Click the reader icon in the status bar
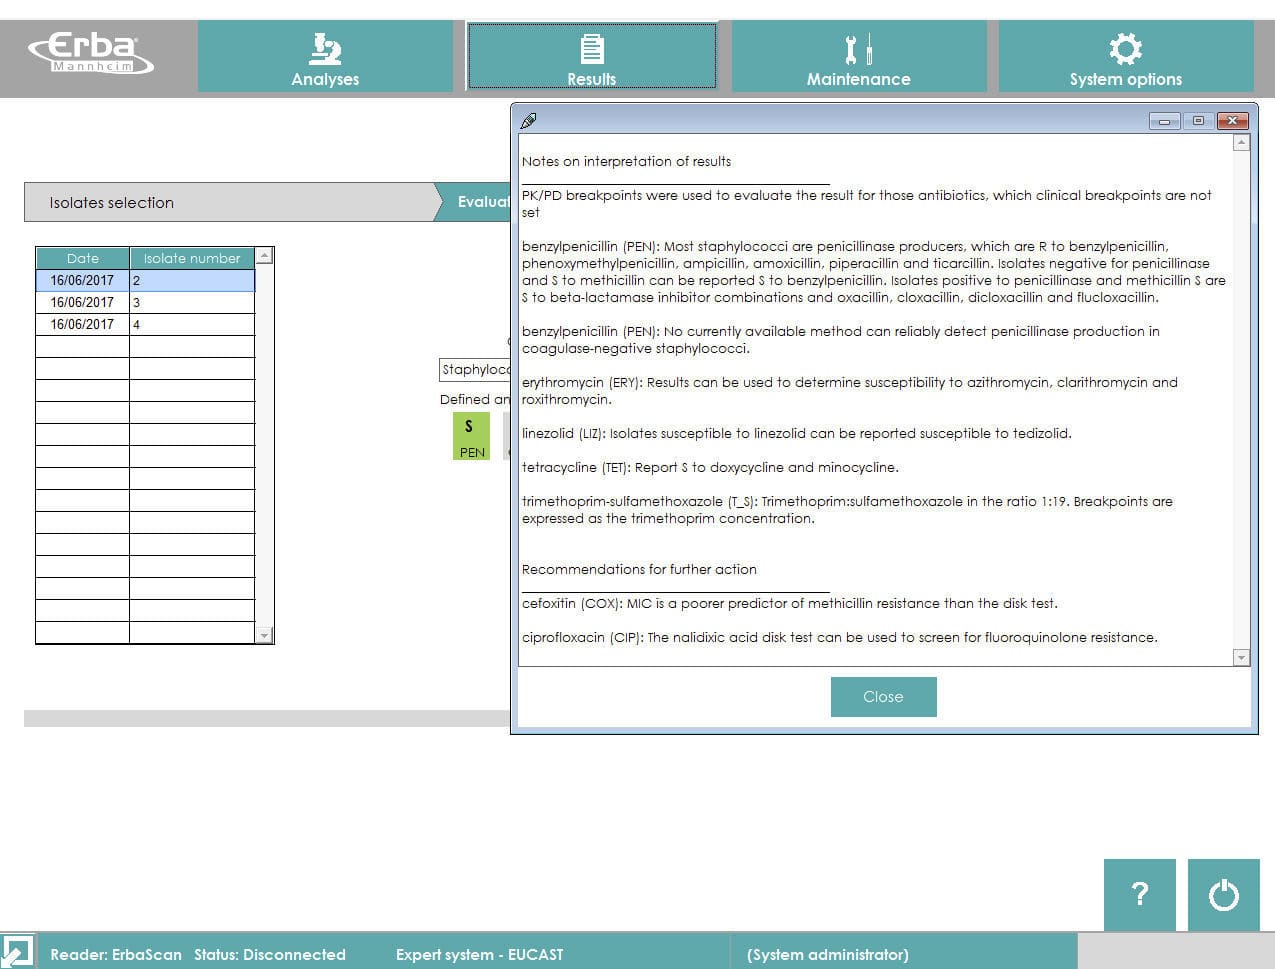This screenshot has height=969, width=1275. tap(21, 950)
